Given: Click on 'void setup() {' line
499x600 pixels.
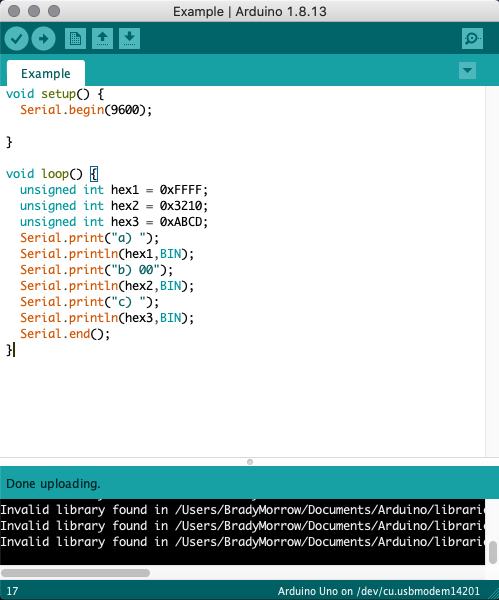Looking at the screenshot, I should (55, 94).
